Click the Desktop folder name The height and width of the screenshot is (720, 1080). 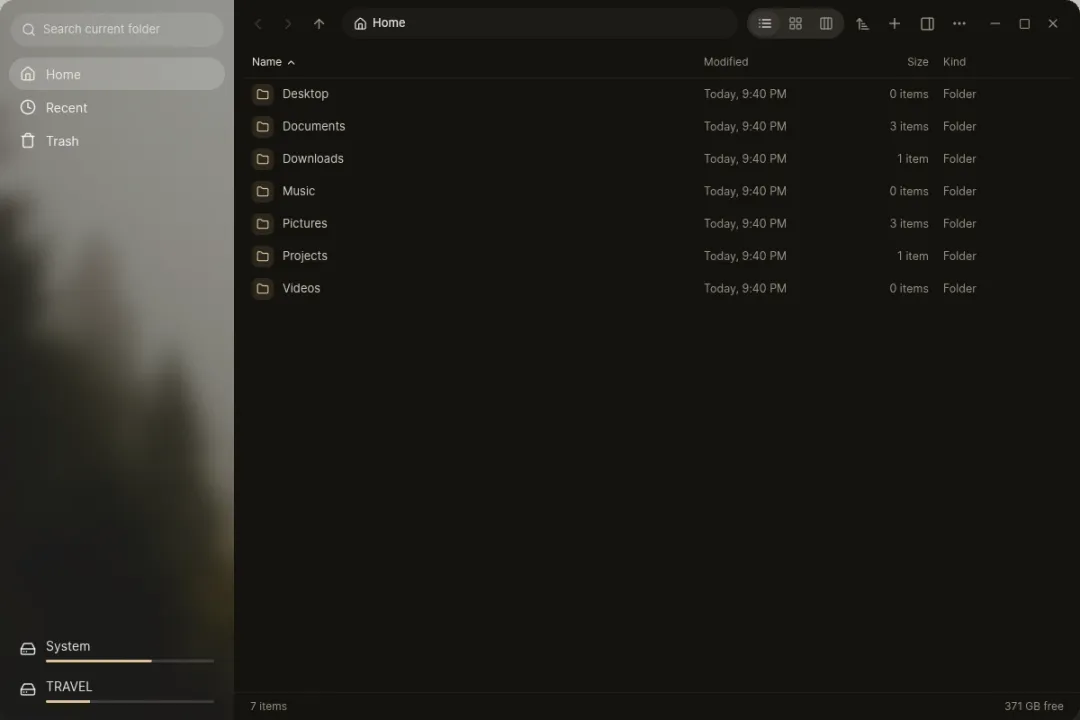coord(305,94)
